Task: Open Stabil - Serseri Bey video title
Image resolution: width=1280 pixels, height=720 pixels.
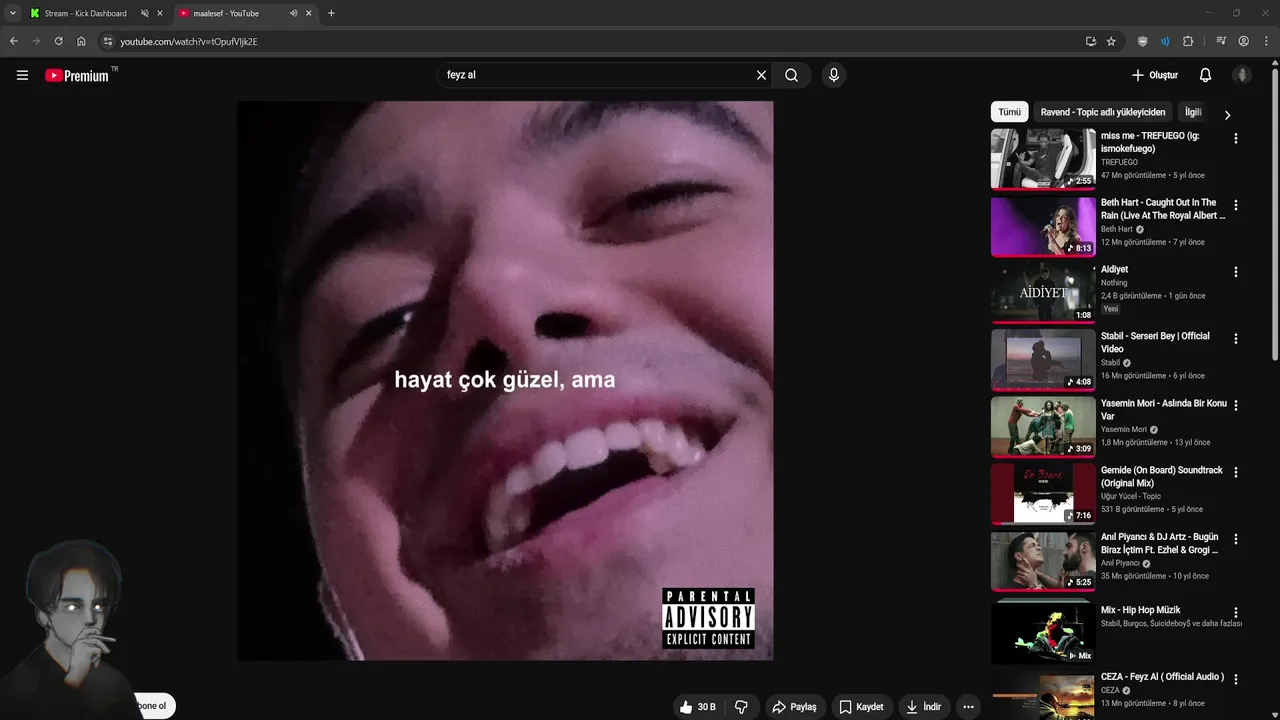Action: [1155, 342]
